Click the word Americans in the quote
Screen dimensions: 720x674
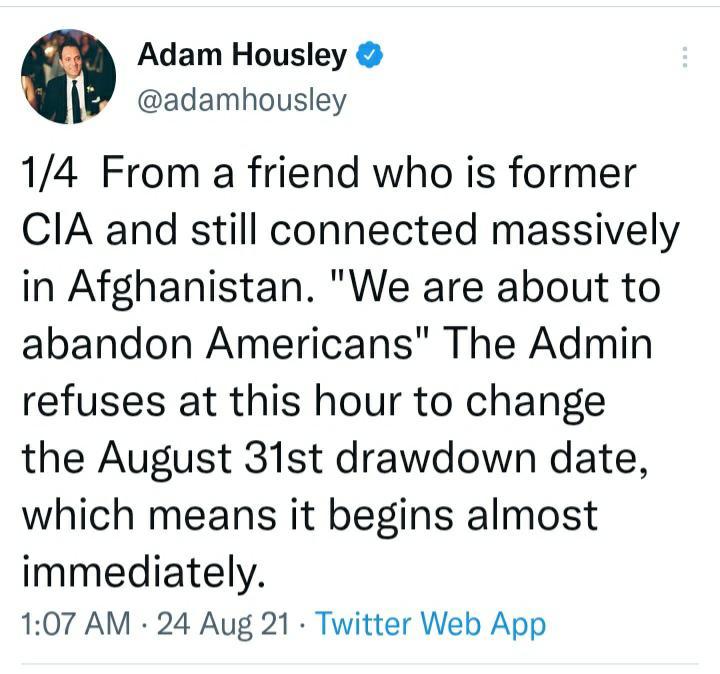(310, 344)
